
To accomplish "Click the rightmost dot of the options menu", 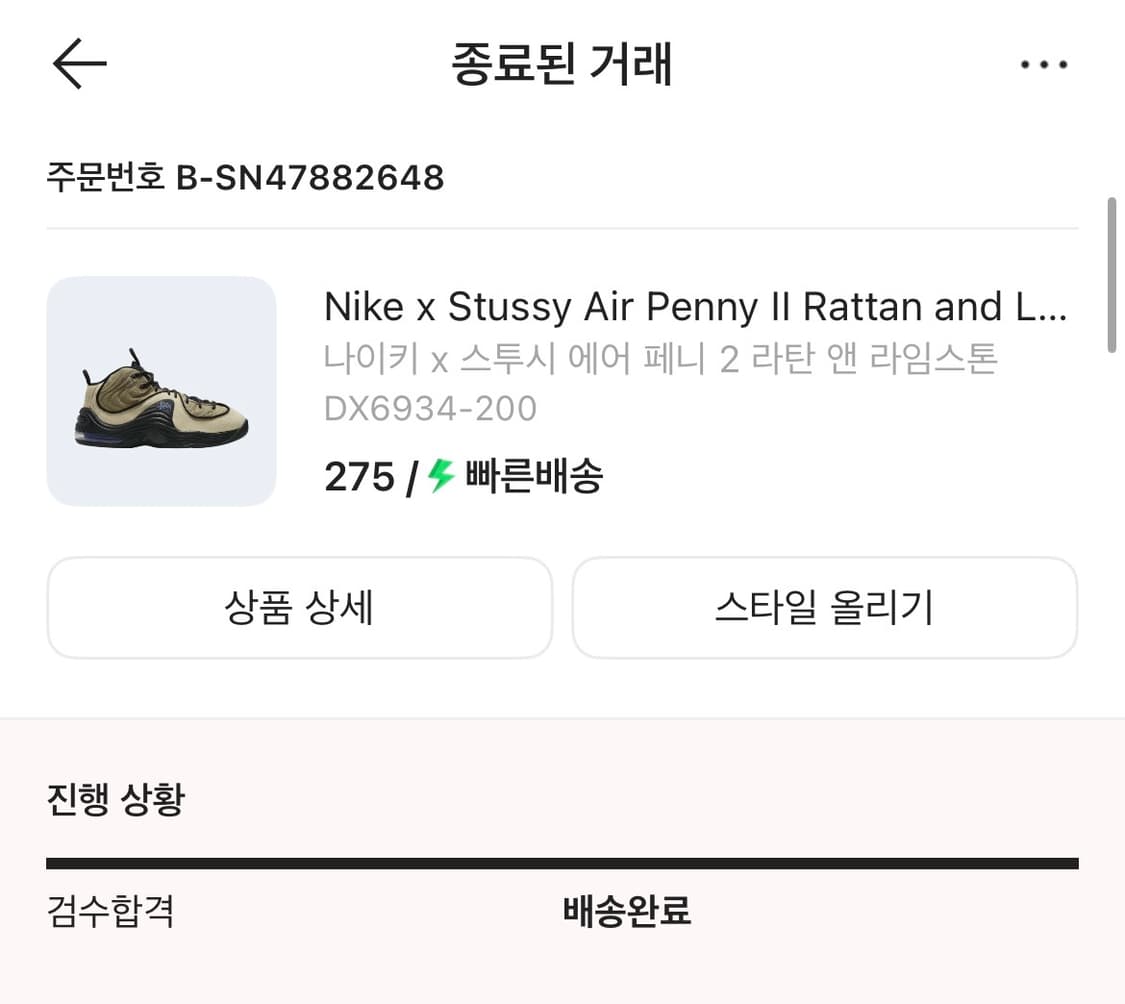I will pos(1067,64).
